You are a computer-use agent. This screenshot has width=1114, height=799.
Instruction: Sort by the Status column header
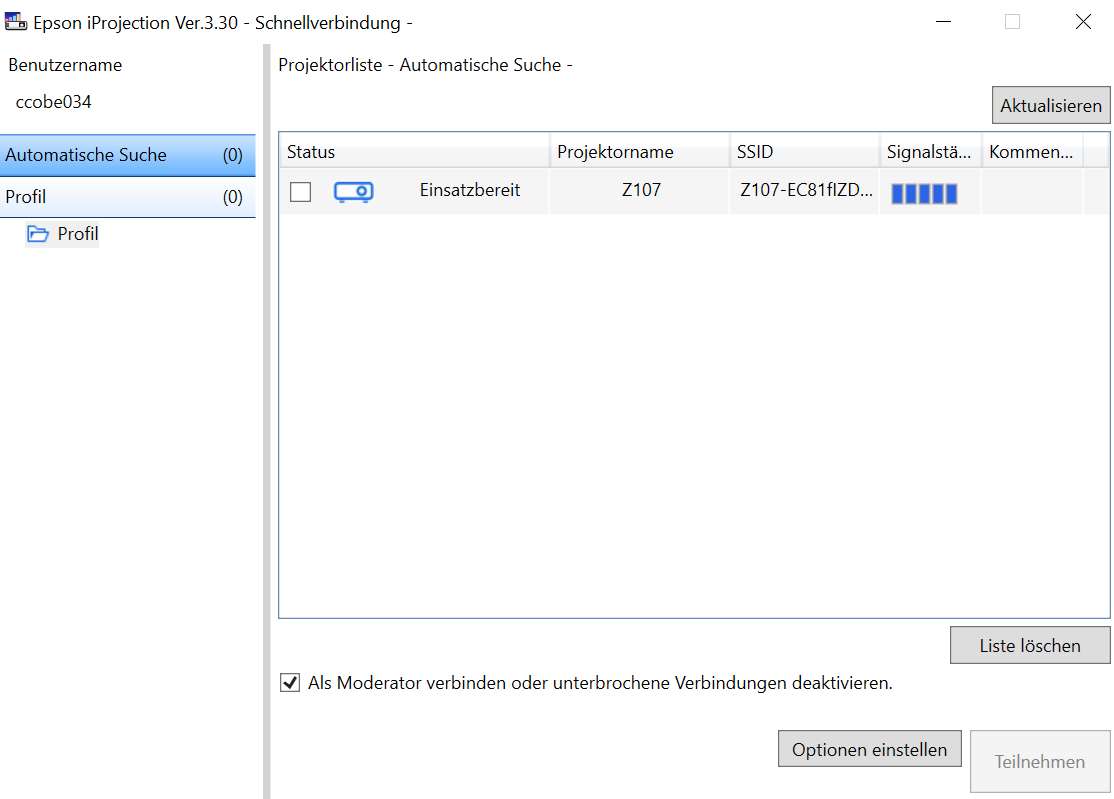point(414,151)
